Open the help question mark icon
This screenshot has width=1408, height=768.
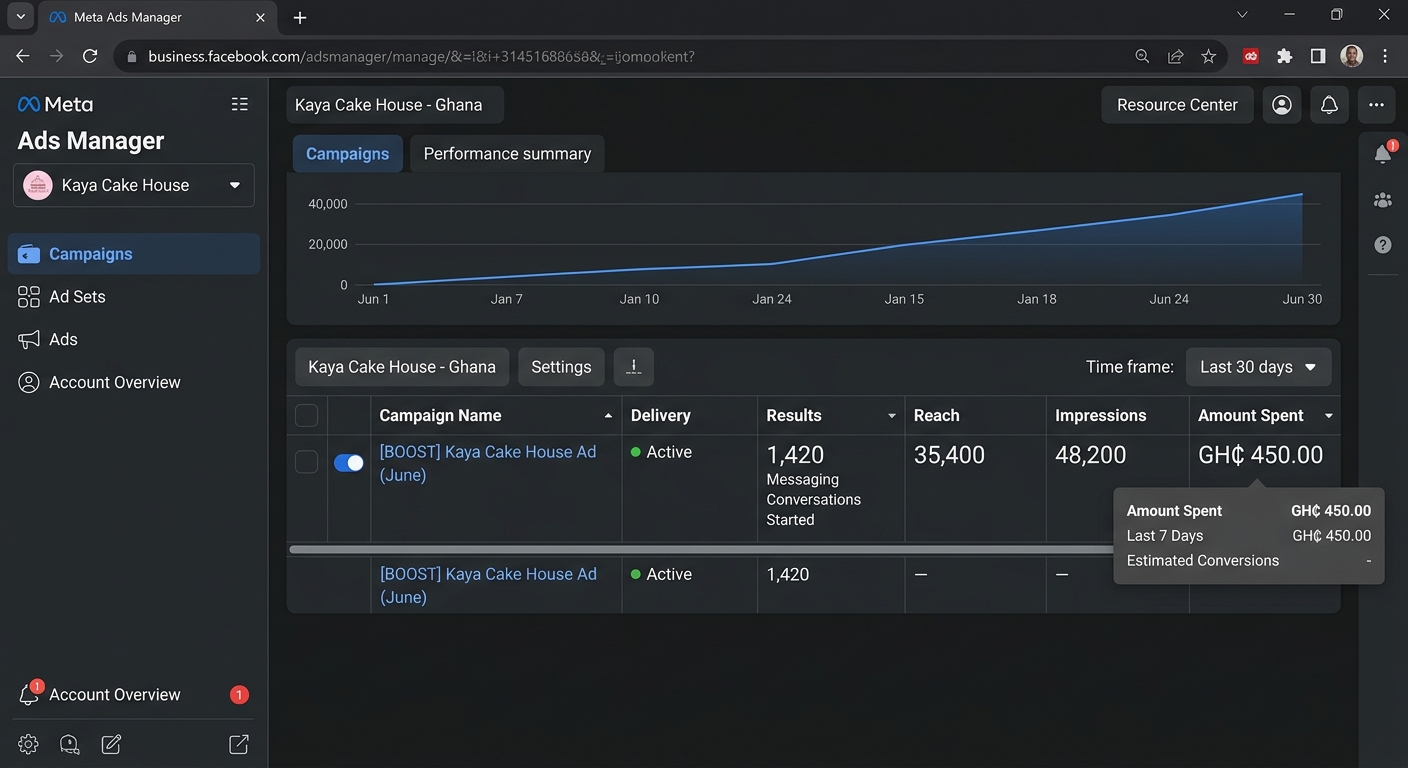(1383, 245)
